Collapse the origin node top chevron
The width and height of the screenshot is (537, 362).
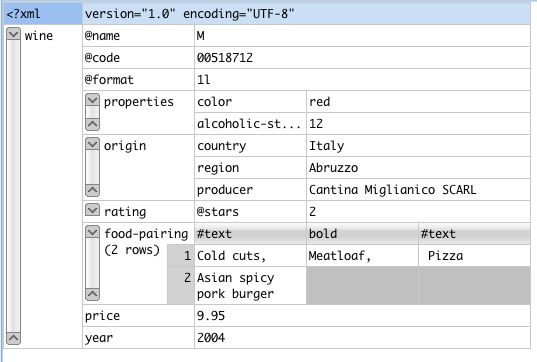92,144
